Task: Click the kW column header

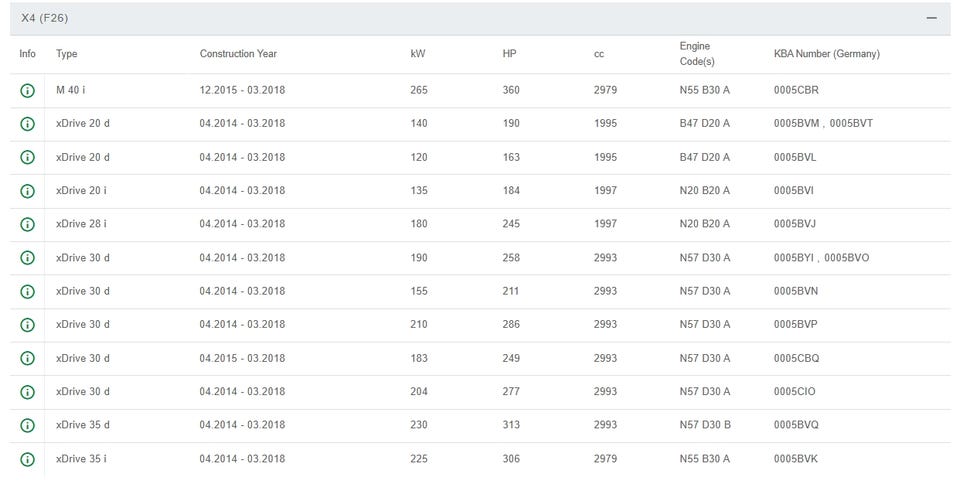Action: 418,54
